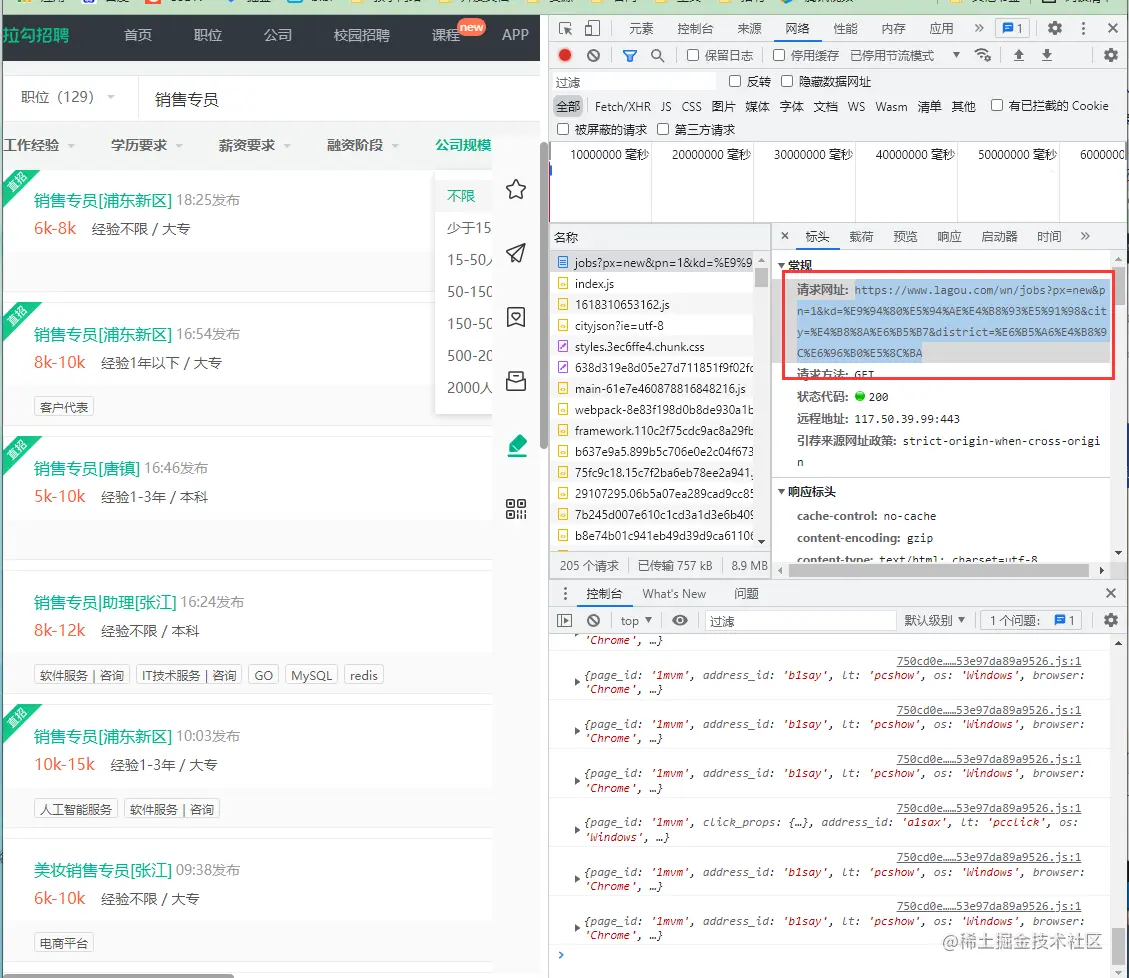Collapse the 常规 headers section
Screen dimensions: 1129x978
781,266
